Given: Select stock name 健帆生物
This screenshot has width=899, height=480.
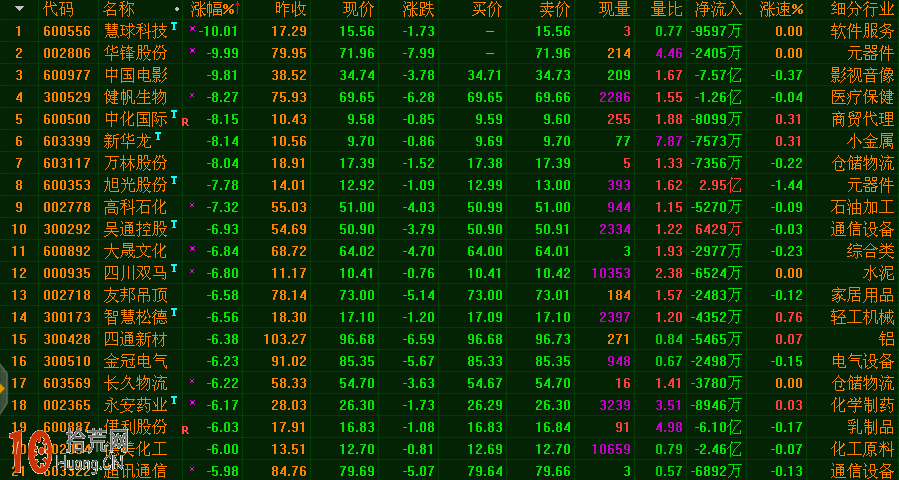Looking at the screenshot, I should [135, 97].
